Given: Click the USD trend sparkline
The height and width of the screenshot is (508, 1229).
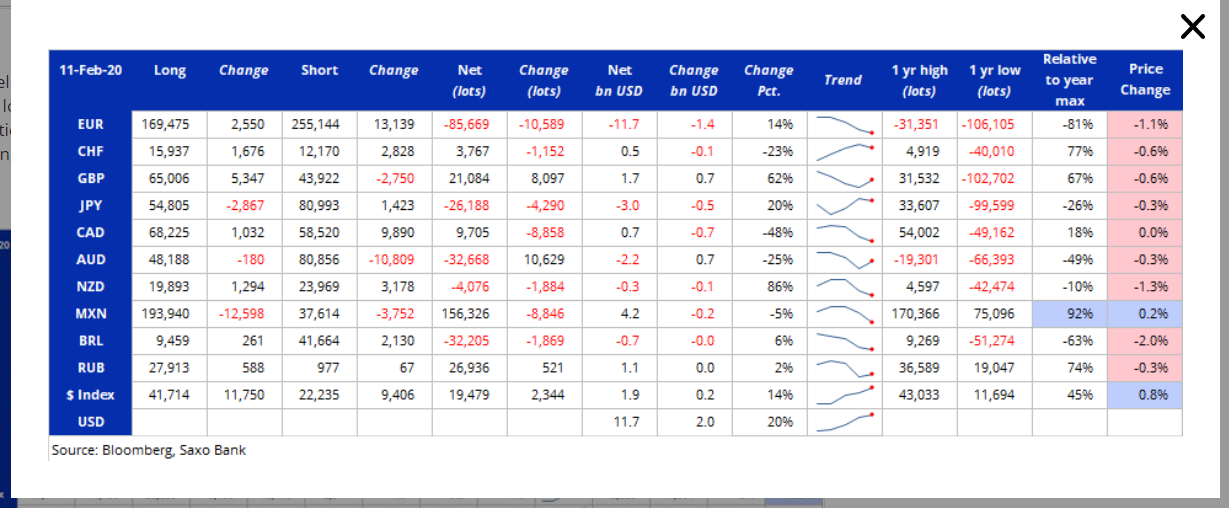Looking at the screenshot, I should pos(845,422).
